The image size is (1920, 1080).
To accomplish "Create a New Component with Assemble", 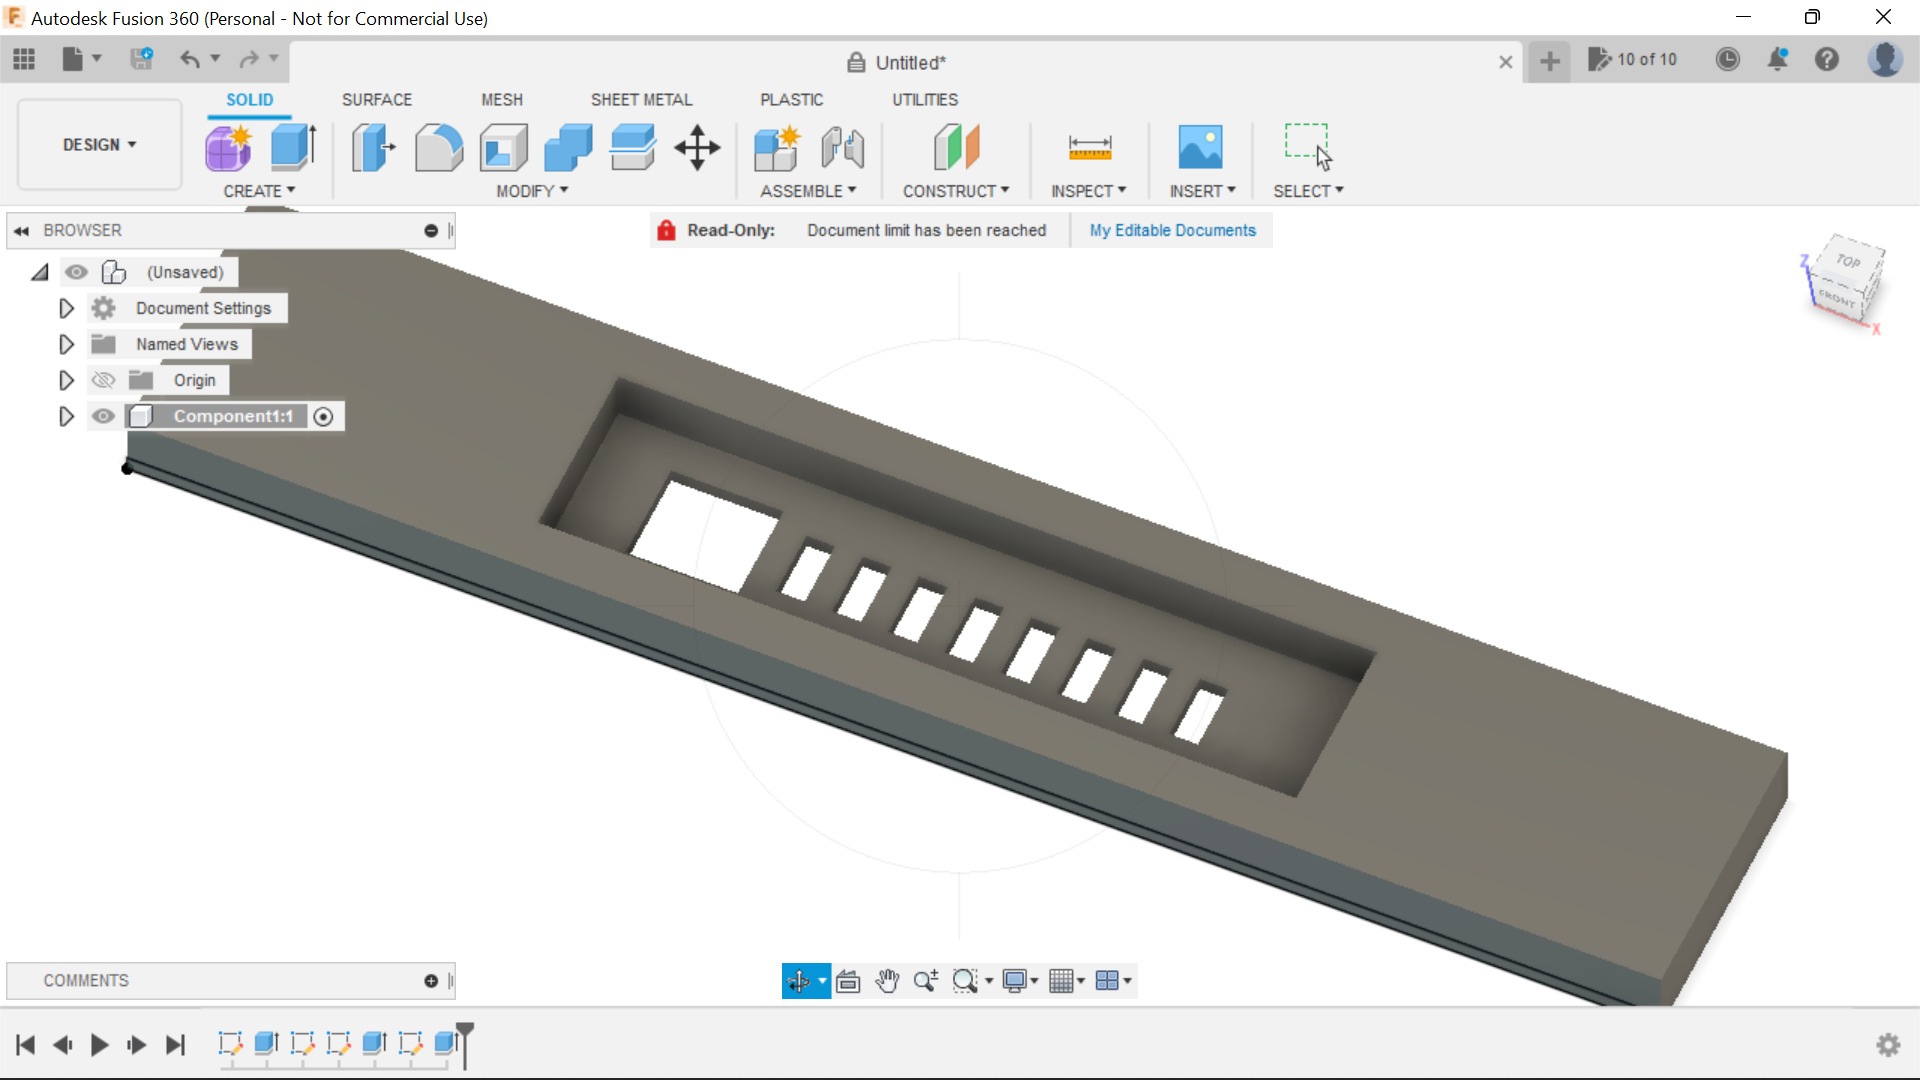I will click(x=777, y=148).
